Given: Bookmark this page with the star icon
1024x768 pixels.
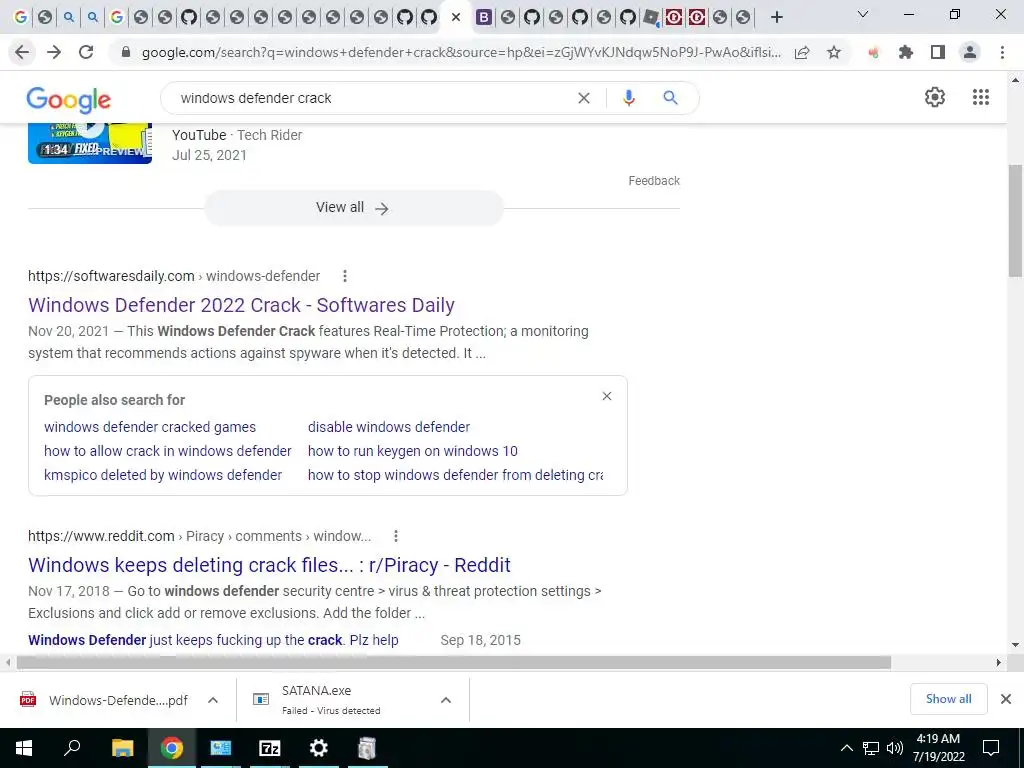Looking at the screenshot, I should [834, 52].
